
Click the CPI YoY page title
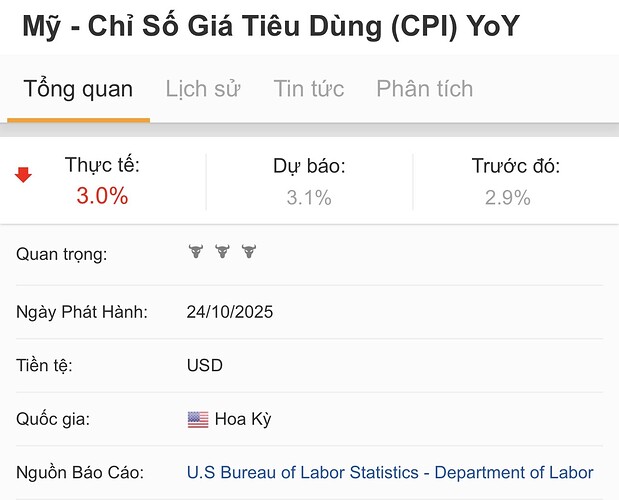(270, 25)
